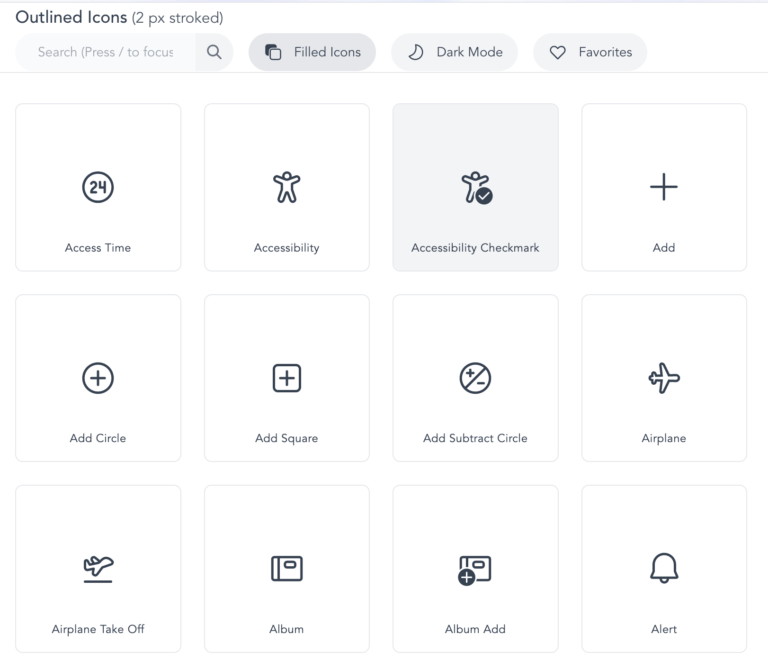Click the 'Accessibility Checkmark' label text
Screen dimensions: 768x670
(475, 248)
